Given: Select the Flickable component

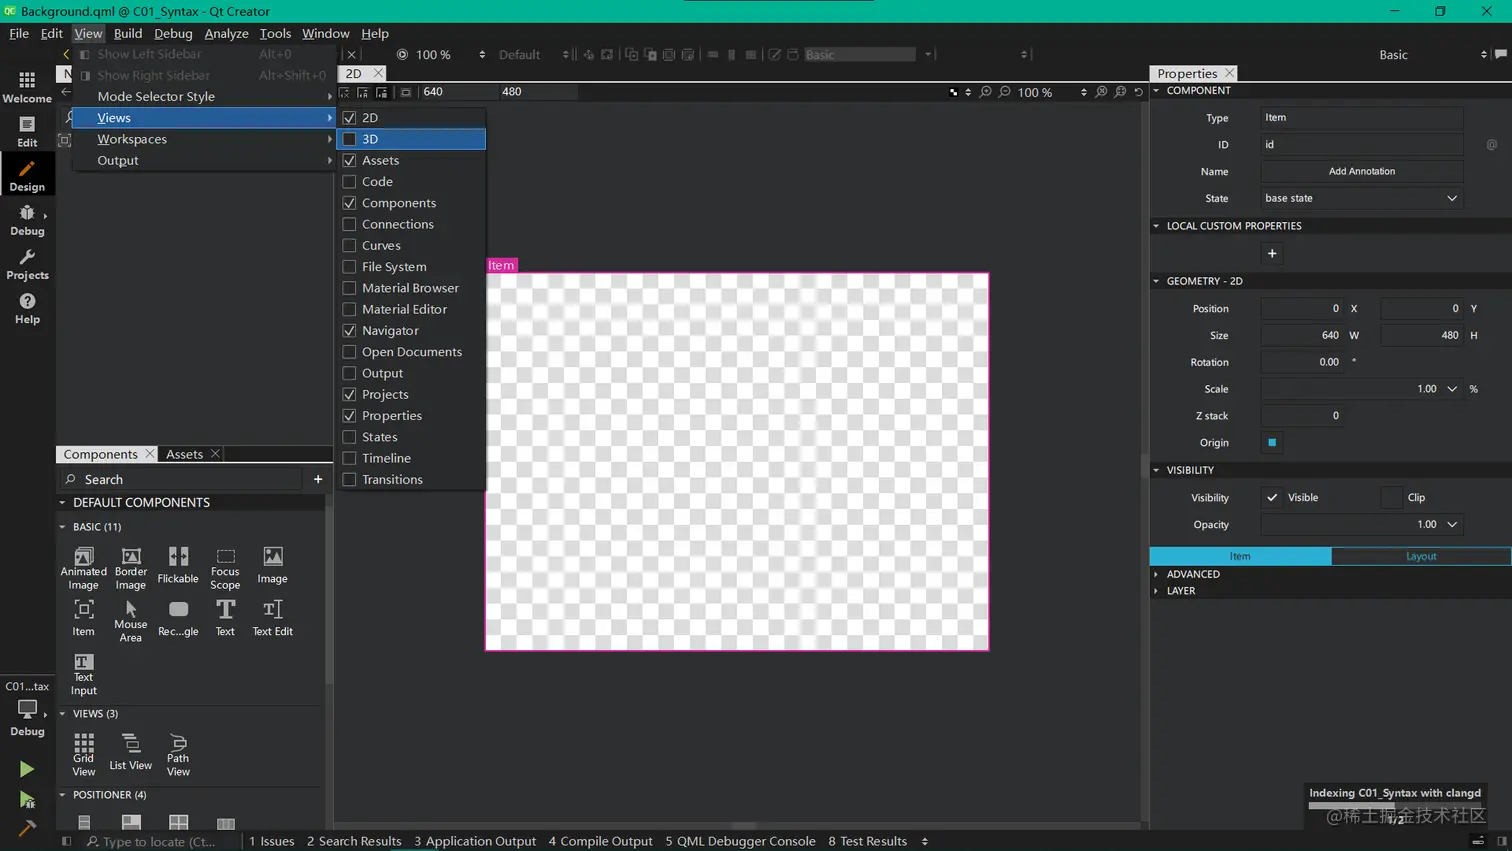Looking at the screenshot, I should pos(178,565).
